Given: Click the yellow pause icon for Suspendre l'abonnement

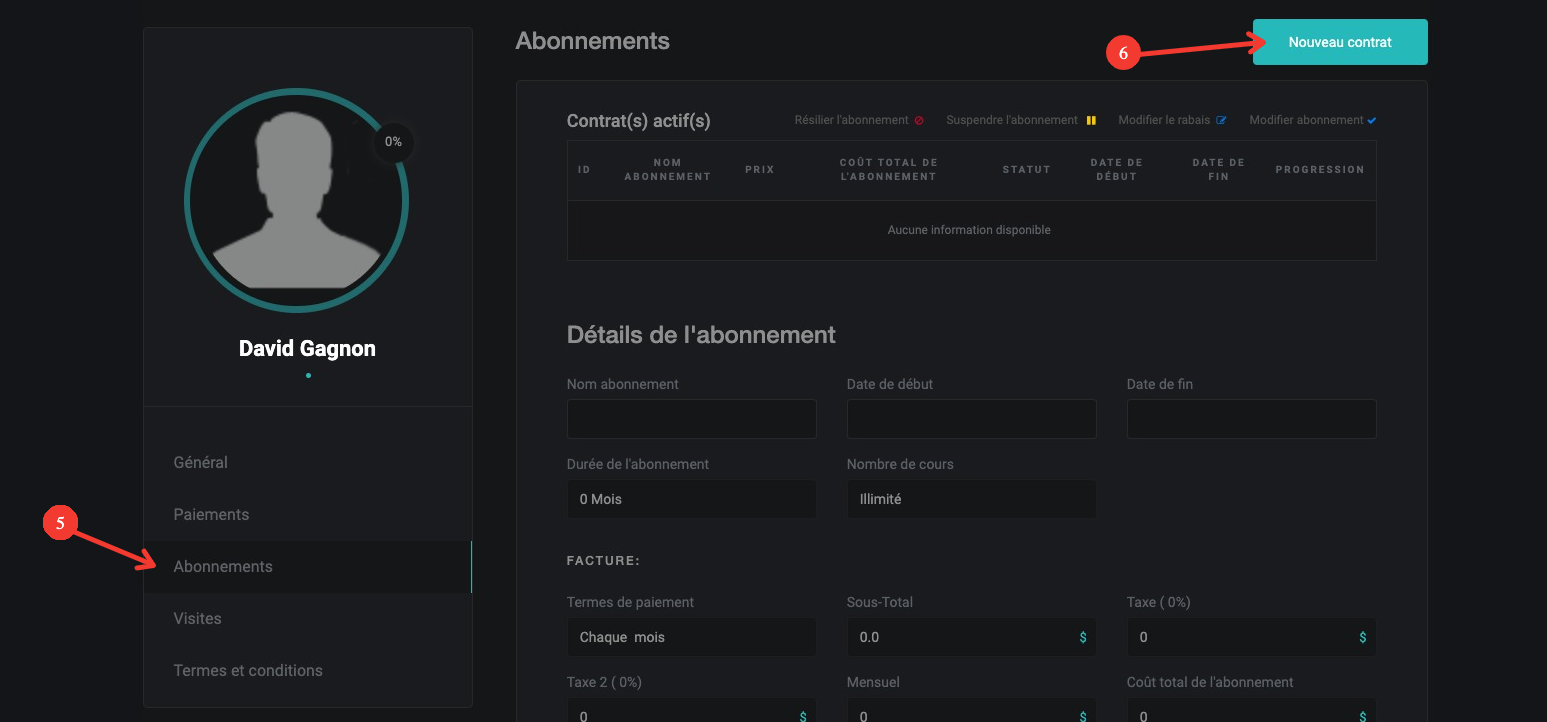Looking at the screenshot, I should (1091, 120).
